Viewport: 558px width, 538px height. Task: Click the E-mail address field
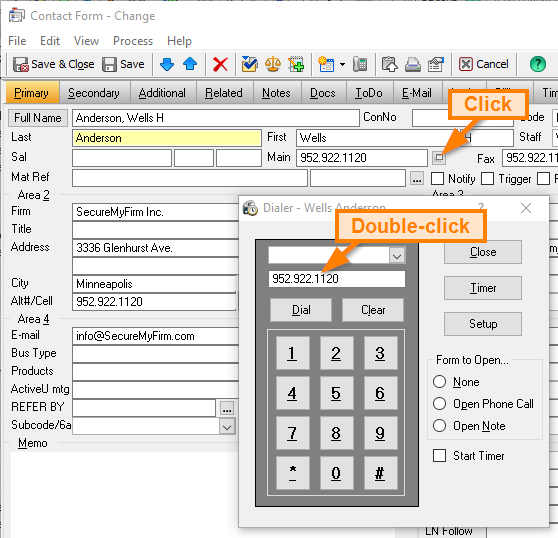coord(156,336)
